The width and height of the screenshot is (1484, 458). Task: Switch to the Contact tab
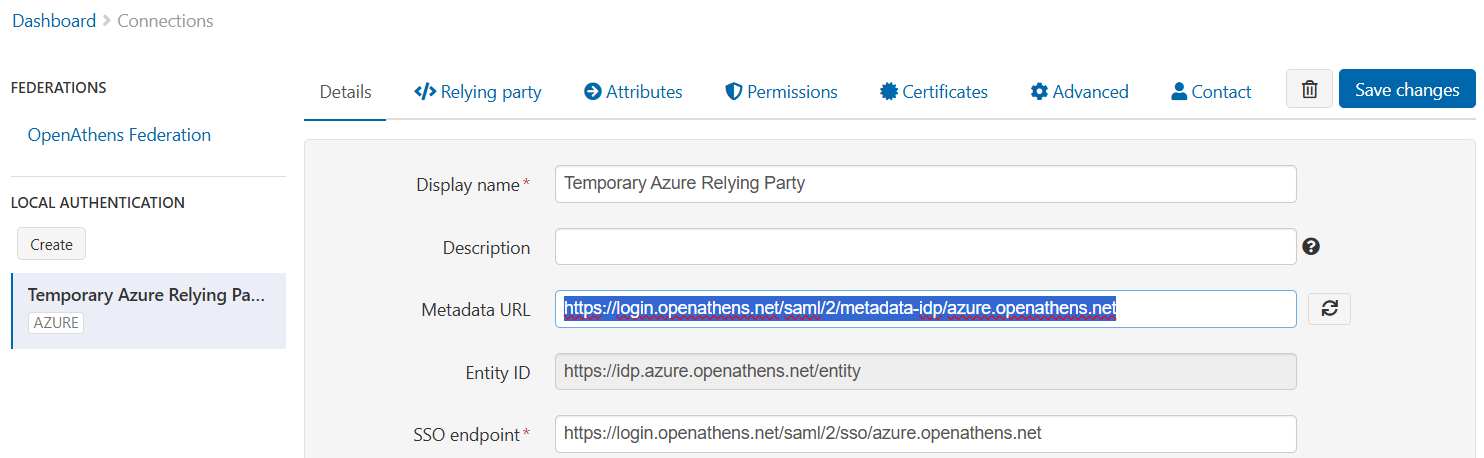point(1211,92)
